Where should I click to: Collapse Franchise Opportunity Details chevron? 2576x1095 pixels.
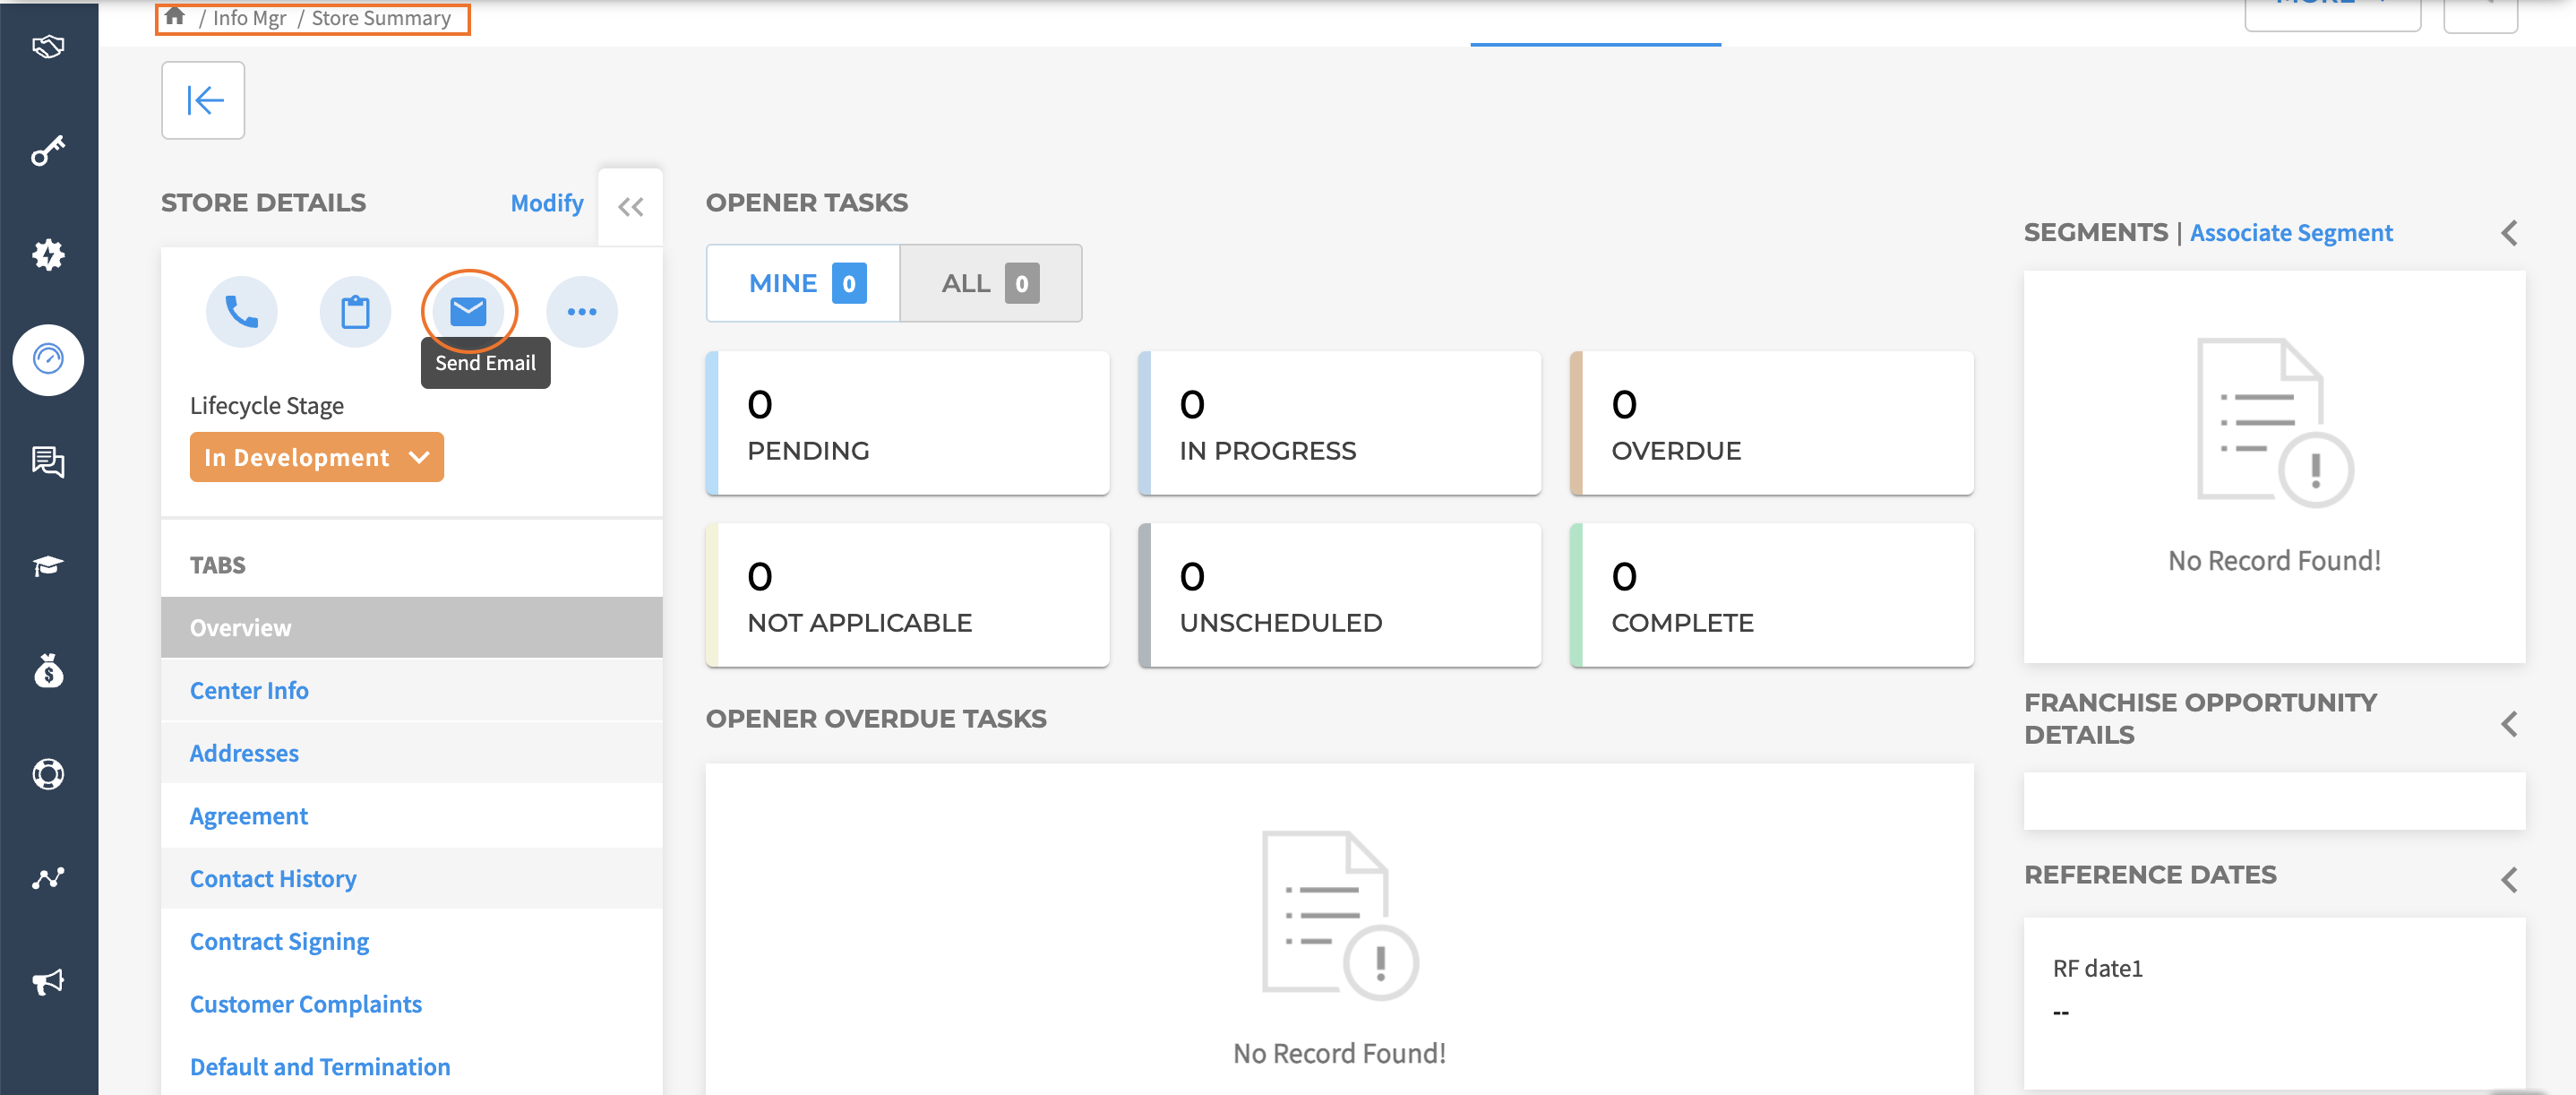coord(2508,724)
